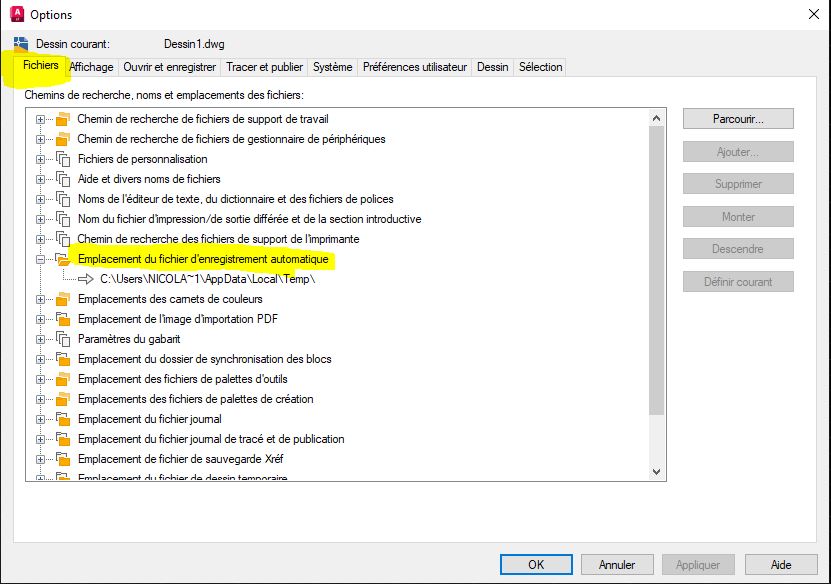Select Emplacement du dossier de synchronisation des blocs
Screen dimensions: 831x584
coord(204,359)
